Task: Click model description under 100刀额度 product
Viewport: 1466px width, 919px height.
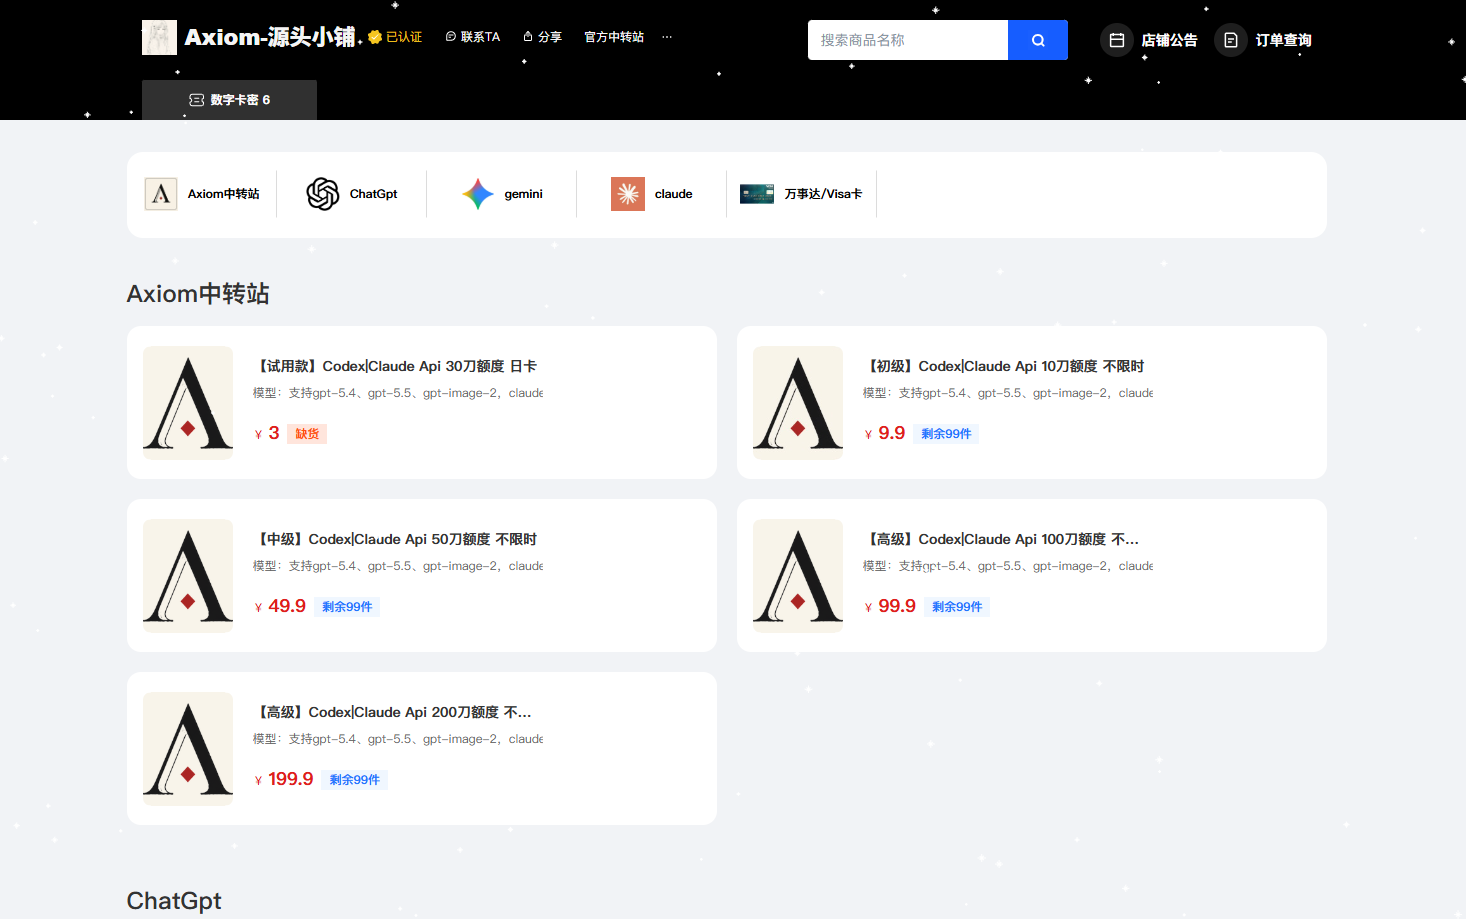Action: [x=1008, y=566]
